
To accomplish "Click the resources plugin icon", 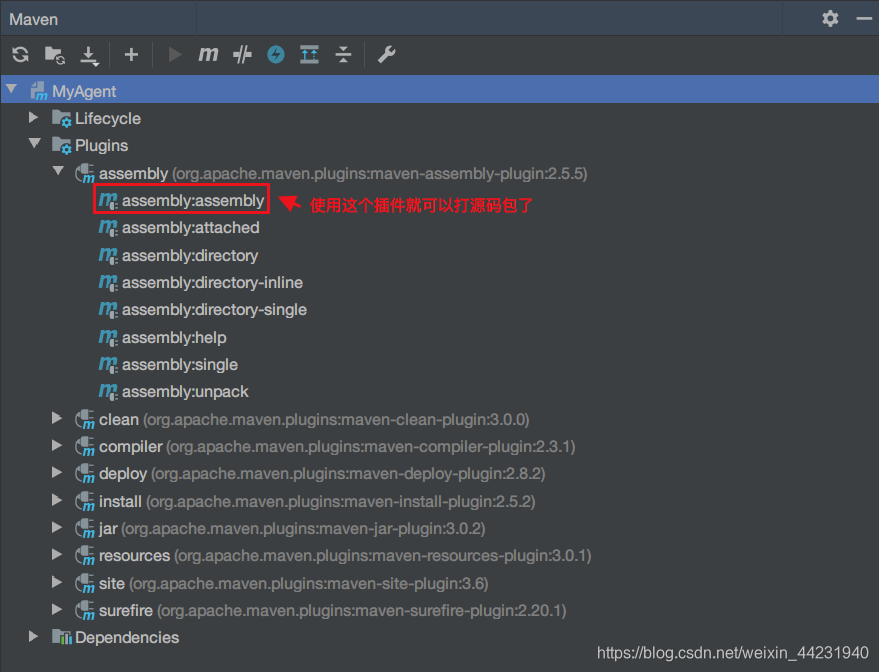I will [85, 556].
